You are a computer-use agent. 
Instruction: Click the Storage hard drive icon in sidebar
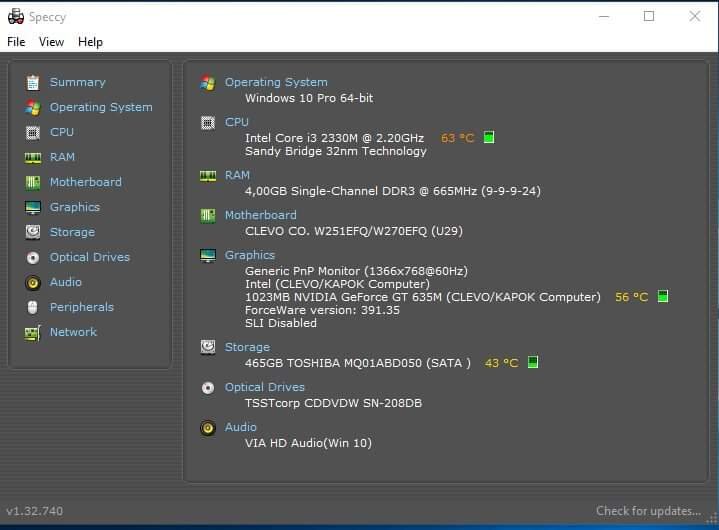[x=33, y=232]
